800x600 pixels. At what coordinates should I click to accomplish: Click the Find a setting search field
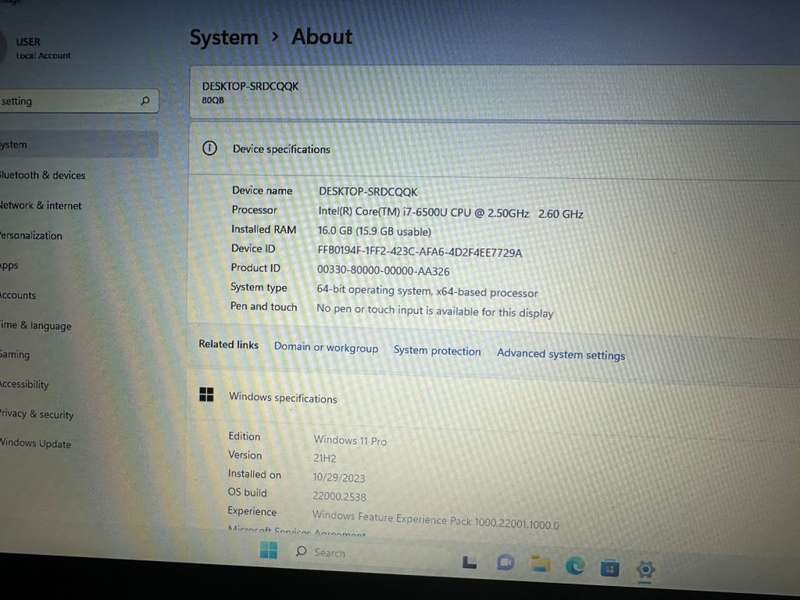pos(78,101)
